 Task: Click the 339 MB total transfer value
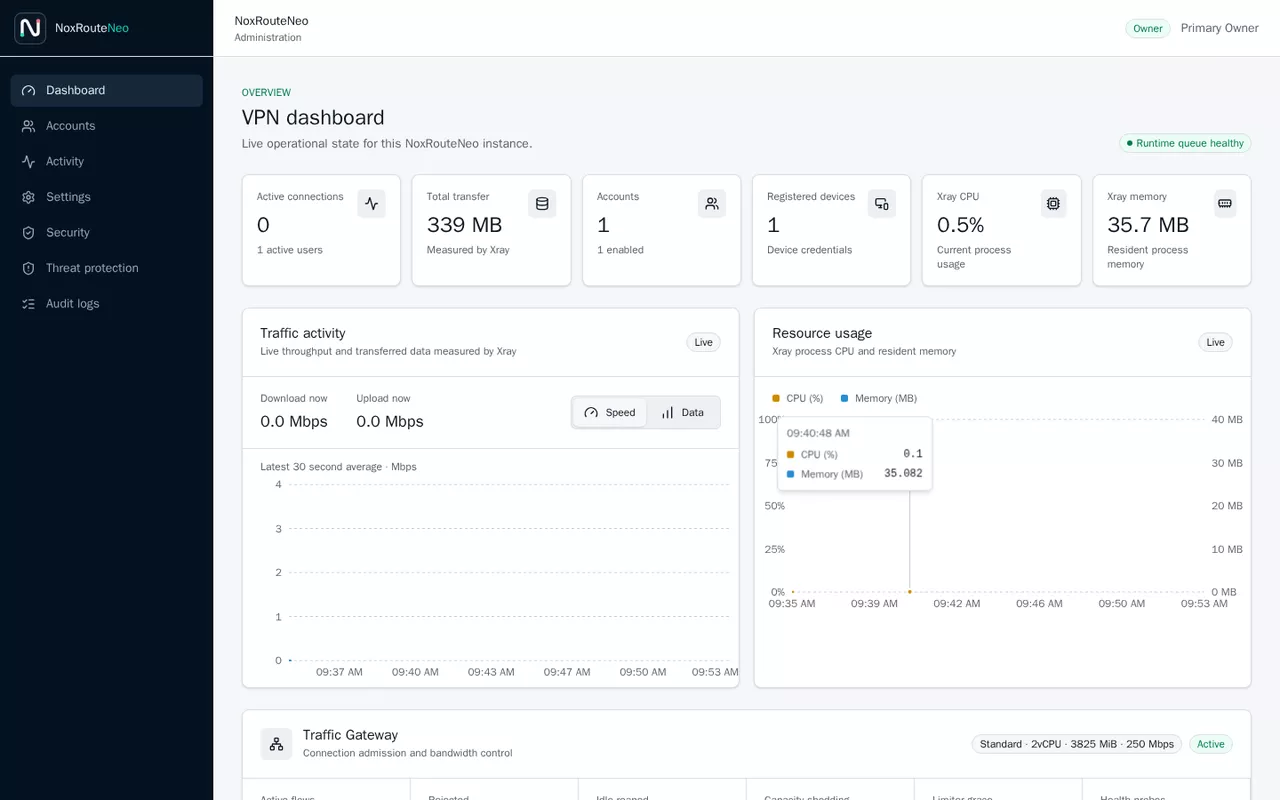pyautogui.click(x=464, y=225)
